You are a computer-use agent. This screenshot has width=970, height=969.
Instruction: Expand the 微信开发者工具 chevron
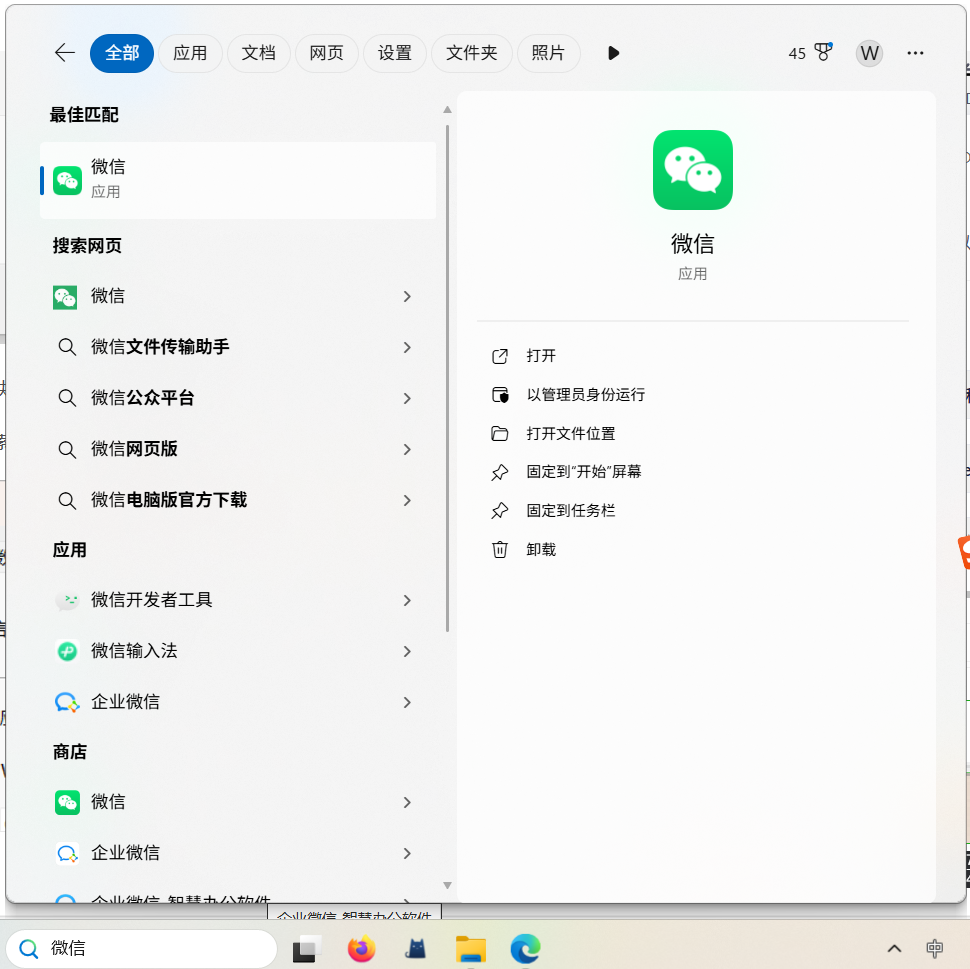click(407, 601)
